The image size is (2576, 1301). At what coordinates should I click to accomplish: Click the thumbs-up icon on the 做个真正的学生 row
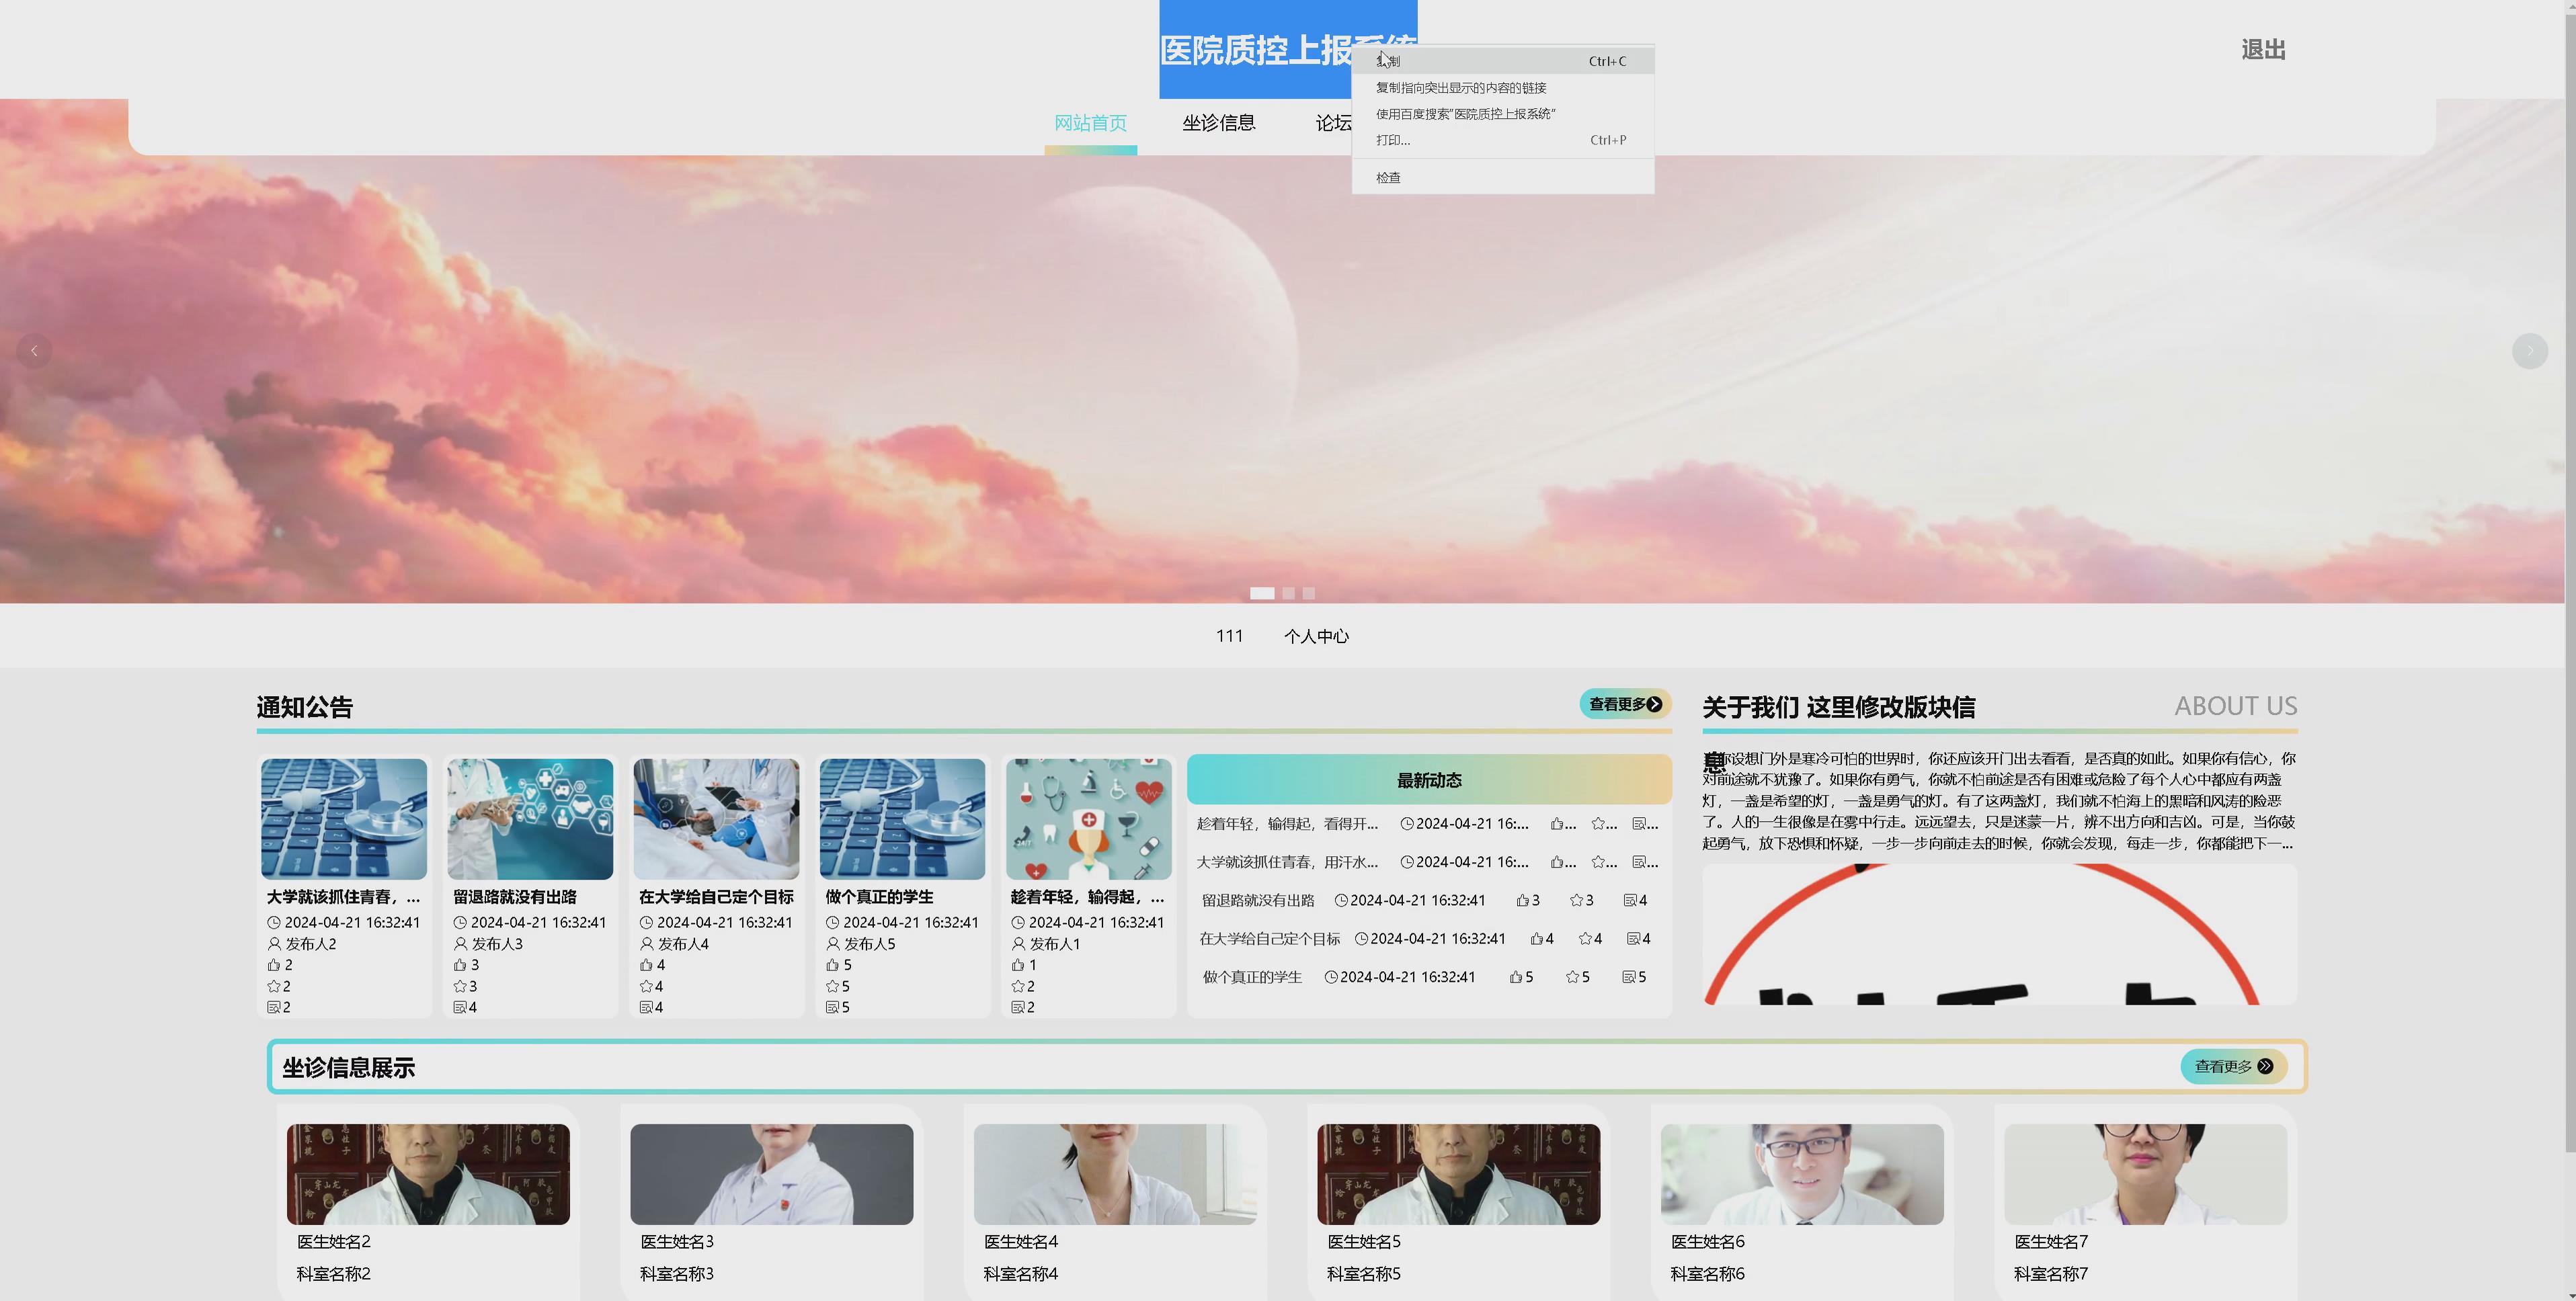(1516, 977)
